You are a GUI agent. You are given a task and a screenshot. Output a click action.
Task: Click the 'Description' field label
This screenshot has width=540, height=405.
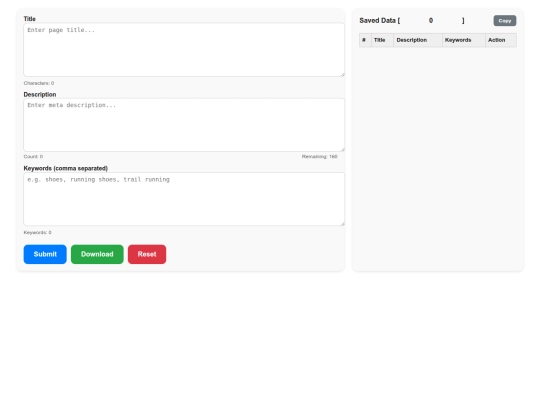point(40,94)
